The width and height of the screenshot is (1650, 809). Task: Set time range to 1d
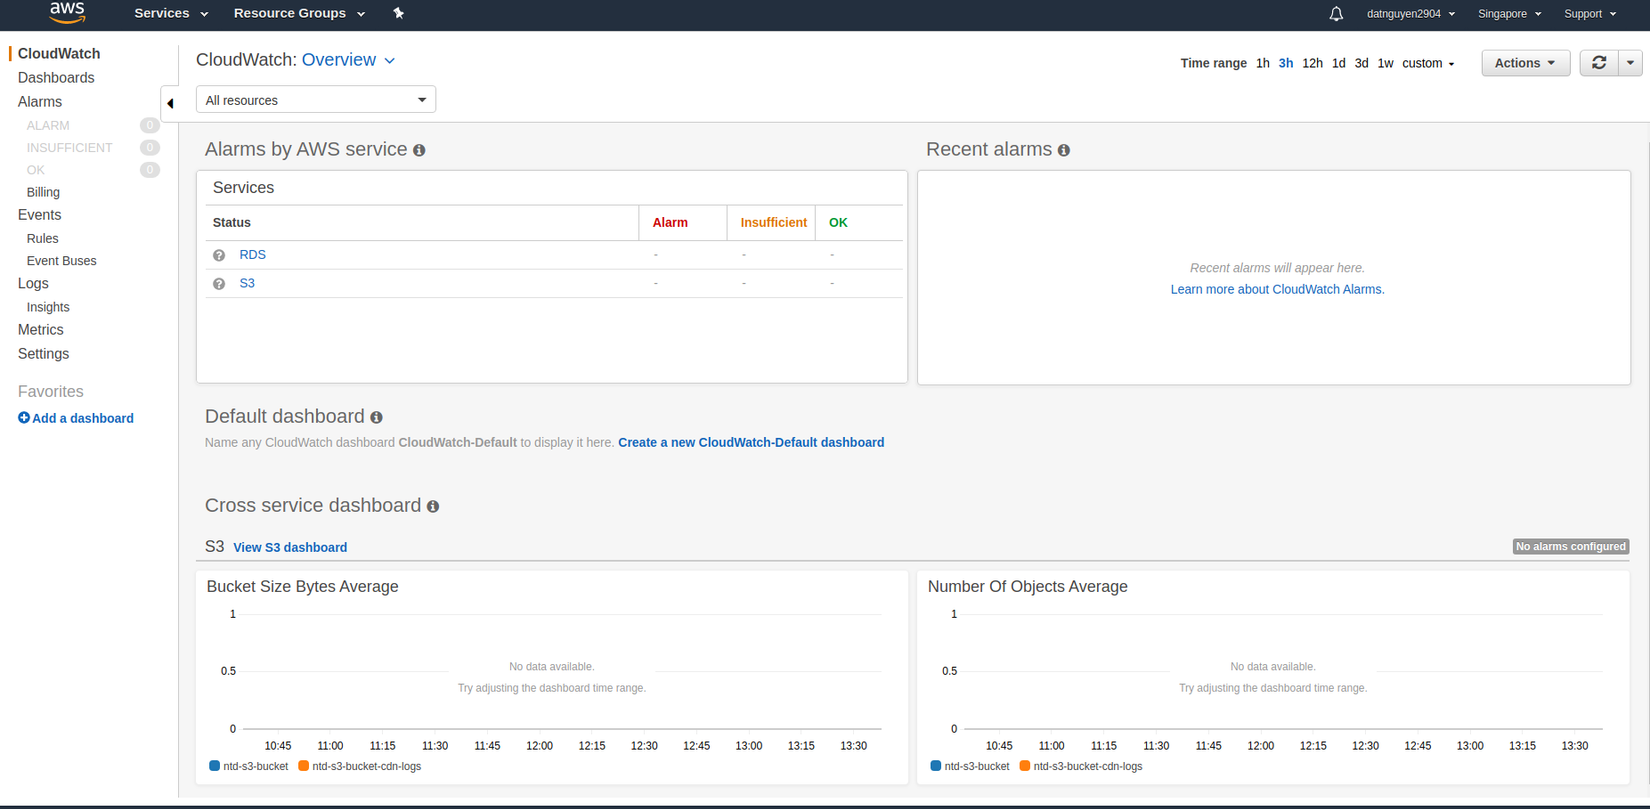1339,63
